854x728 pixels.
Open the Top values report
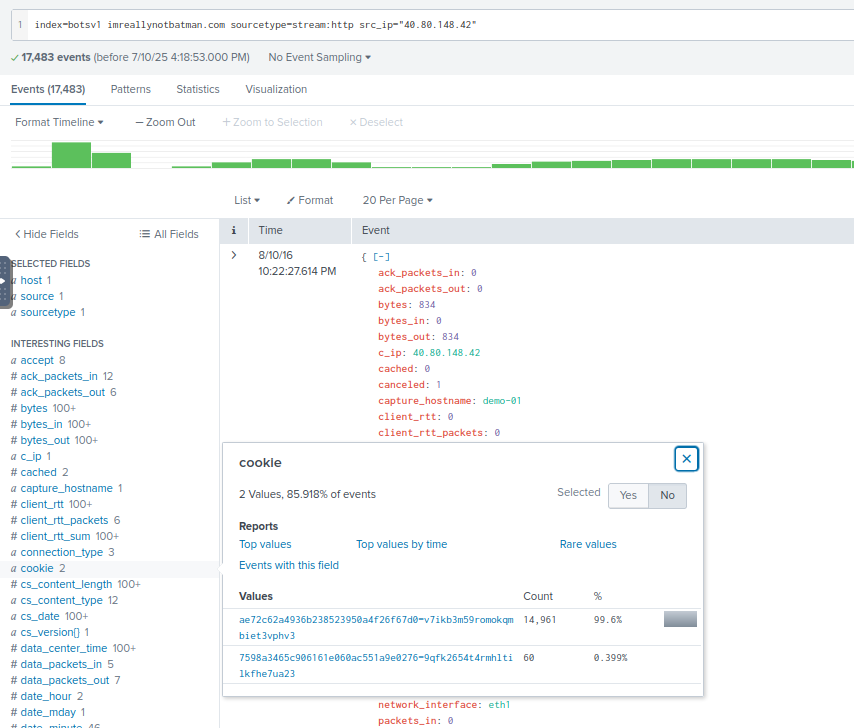[265, 545]
